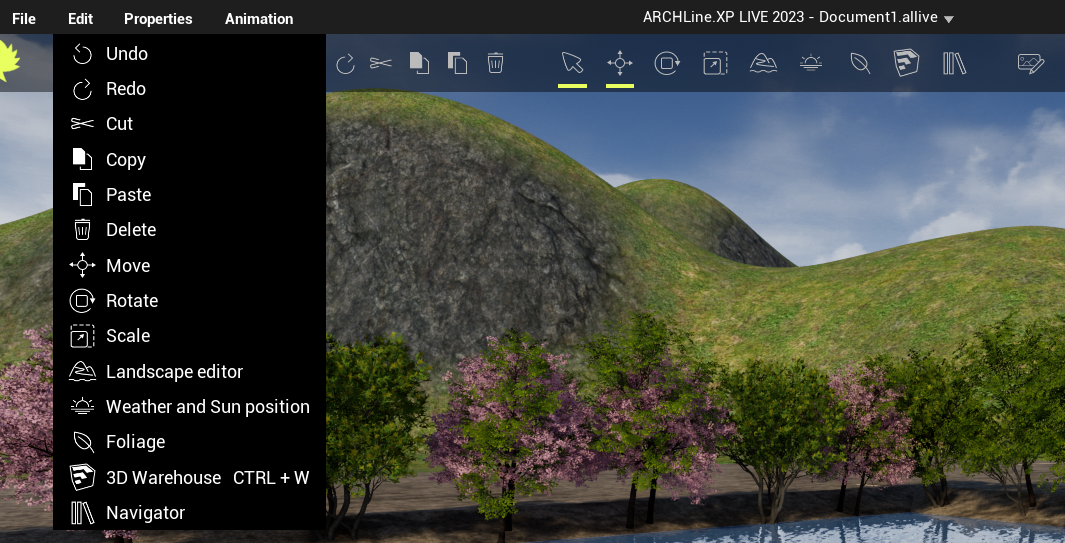
Task: Choose Redo from the Edit menu
Action: pos(189,89)
